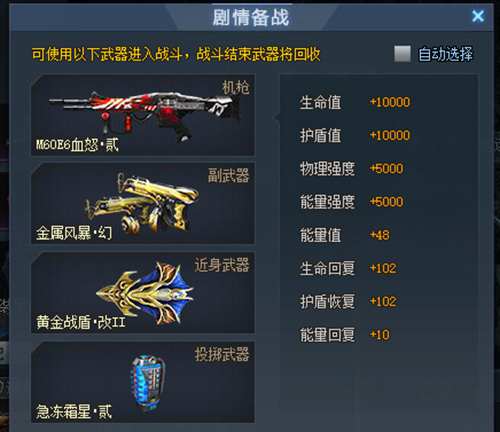
Task: Select the 副武器 weapon slot
Action: coord(143,204)
